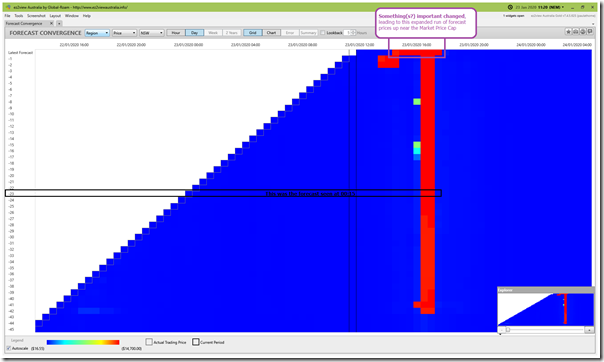Viewport: 604px width, 362px height.
Task: Click the Actual Trading Price legend box
Action: pos(149,342)
